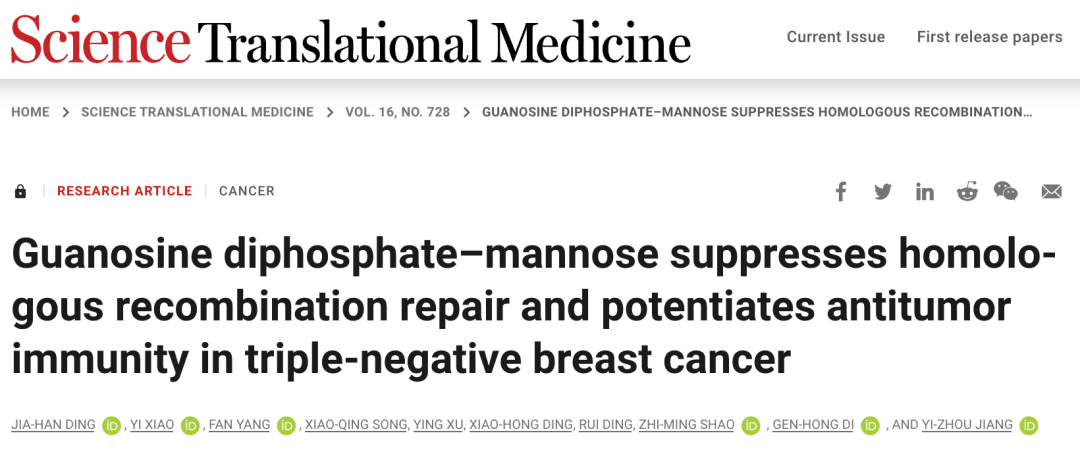The height and width of the screenshot is (450, 1080).
Task: Share article on Facebook
Action: pos(840,191)
